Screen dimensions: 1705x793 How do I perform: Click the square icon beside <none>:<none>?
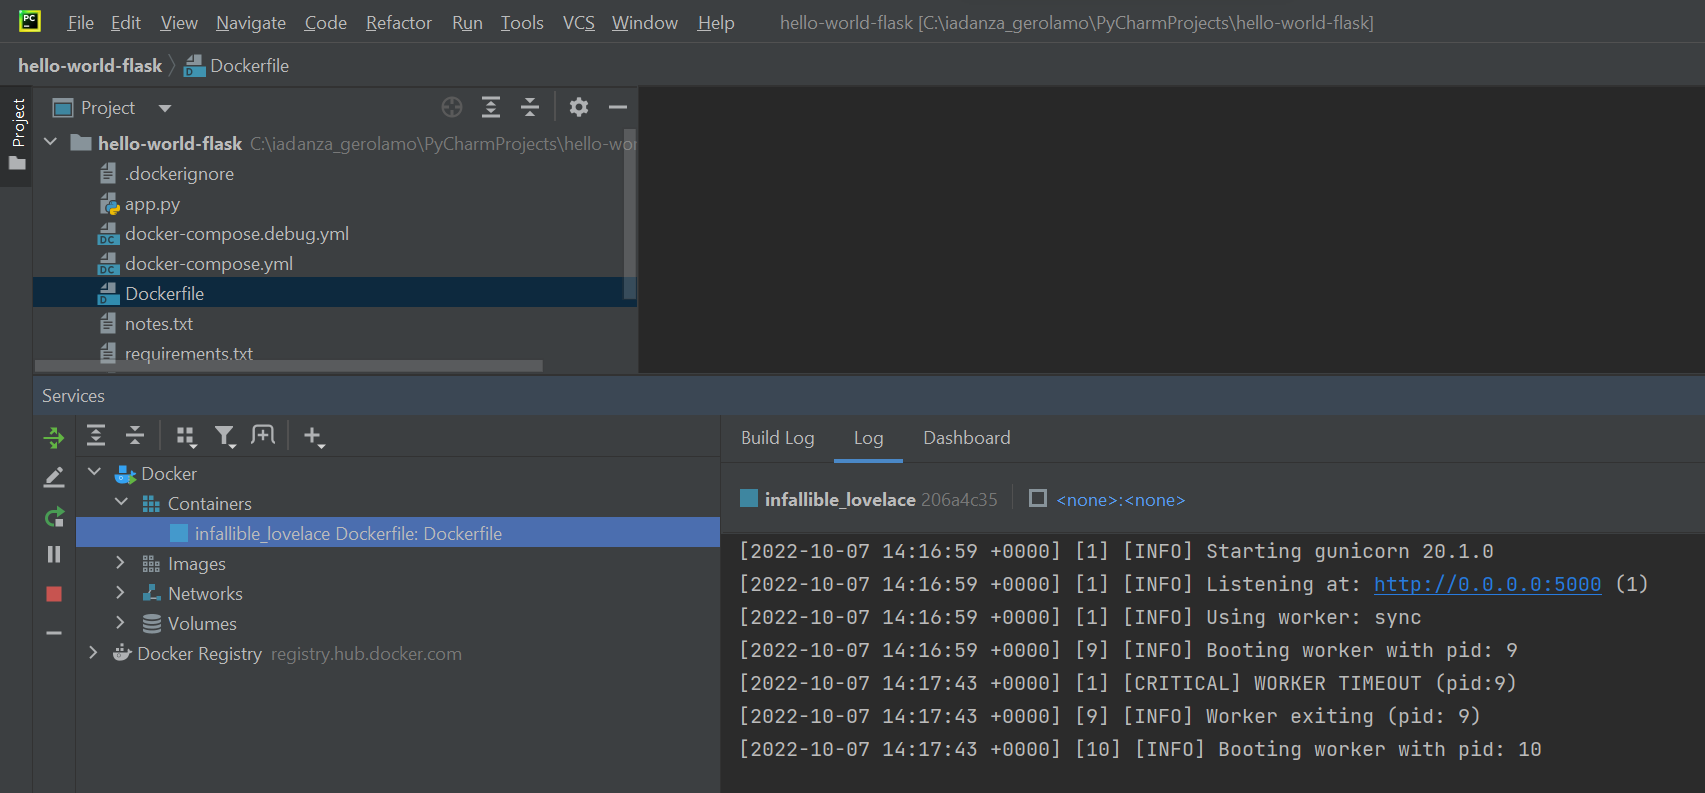click(x=1038, y=499)
